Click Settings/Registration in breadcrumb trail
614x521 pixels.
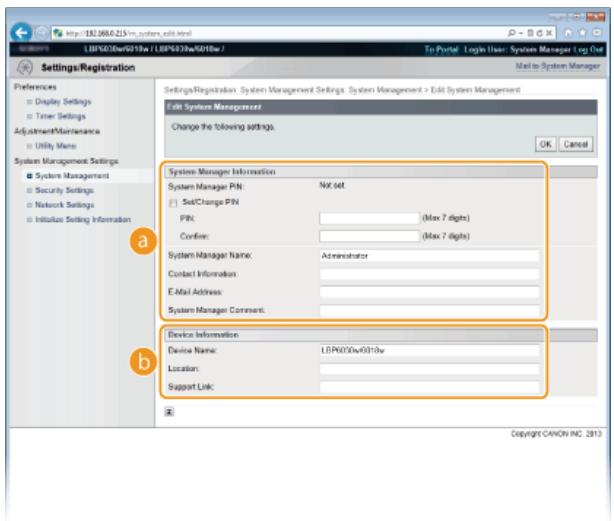[200, 90]
